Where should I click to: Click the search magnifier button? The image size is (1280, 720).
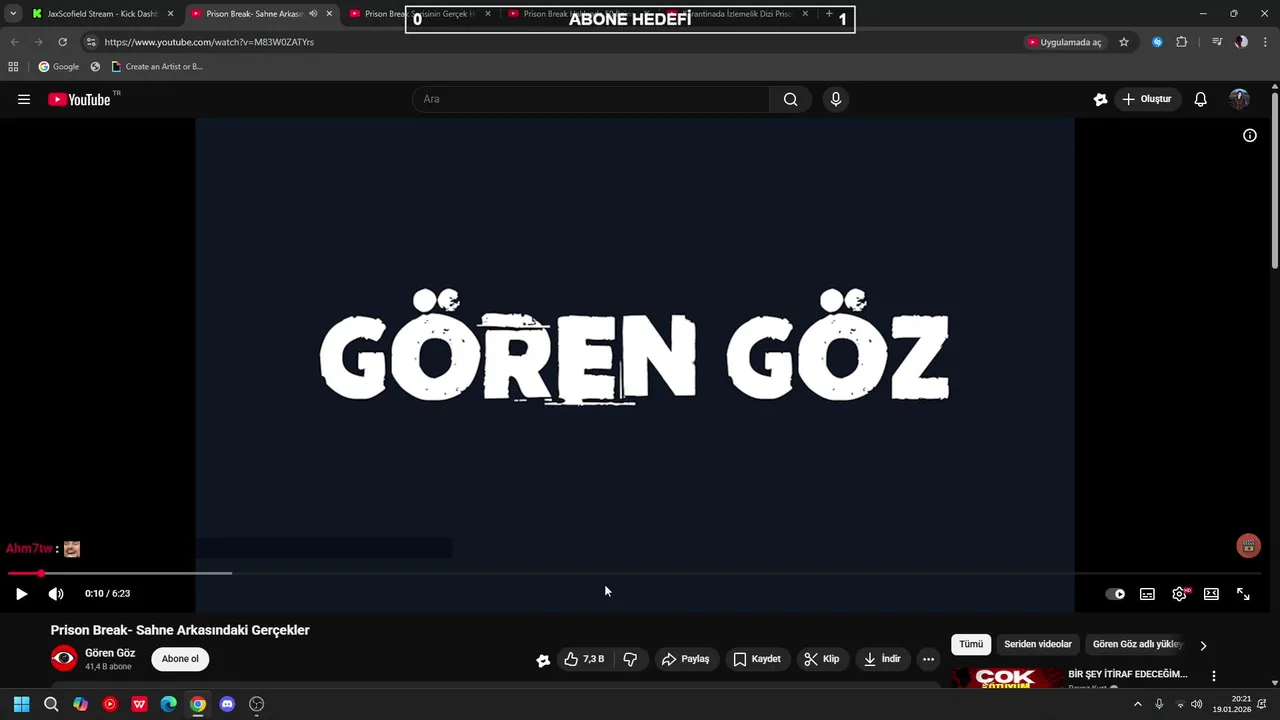click(790, 99)
